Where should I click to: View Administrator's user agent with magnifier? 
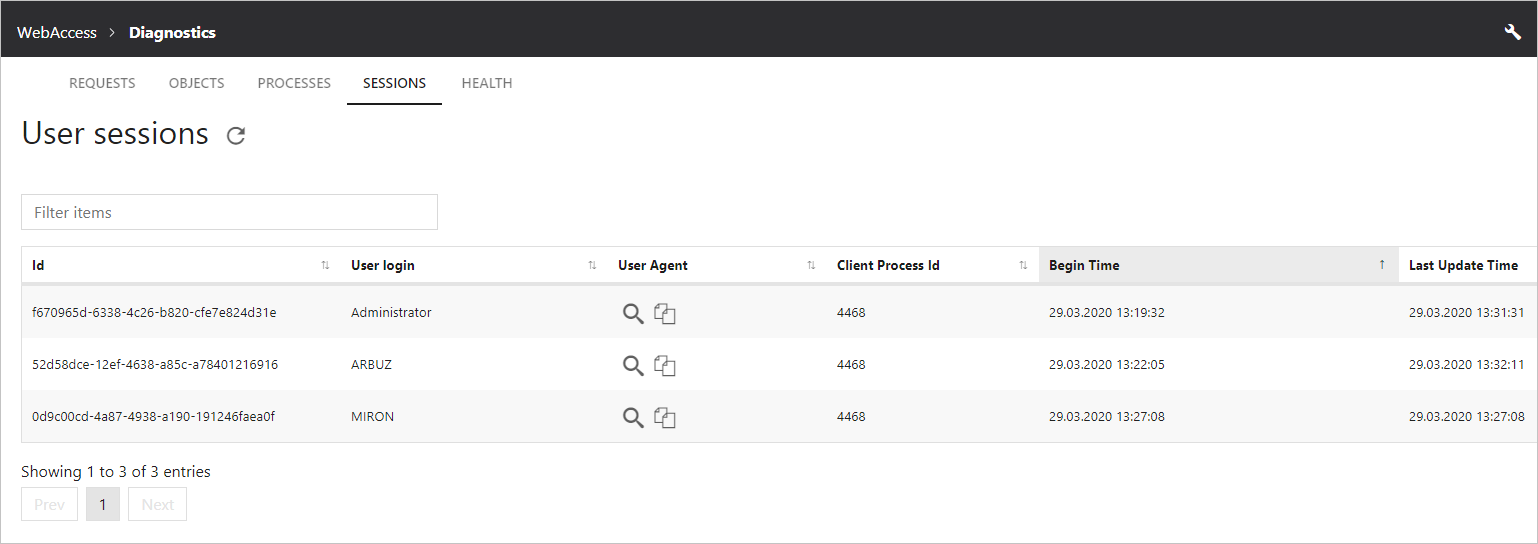click(633, 313)
